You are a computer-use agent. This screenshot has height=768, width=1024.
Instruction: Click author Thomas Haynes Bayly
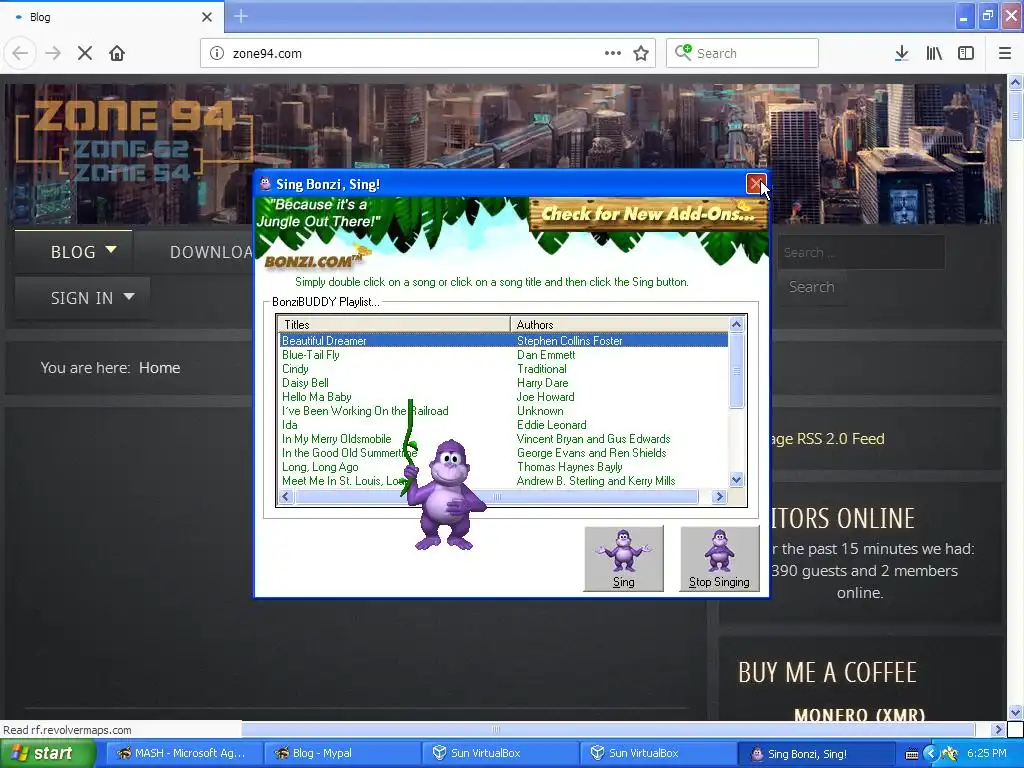pos(569,467)
